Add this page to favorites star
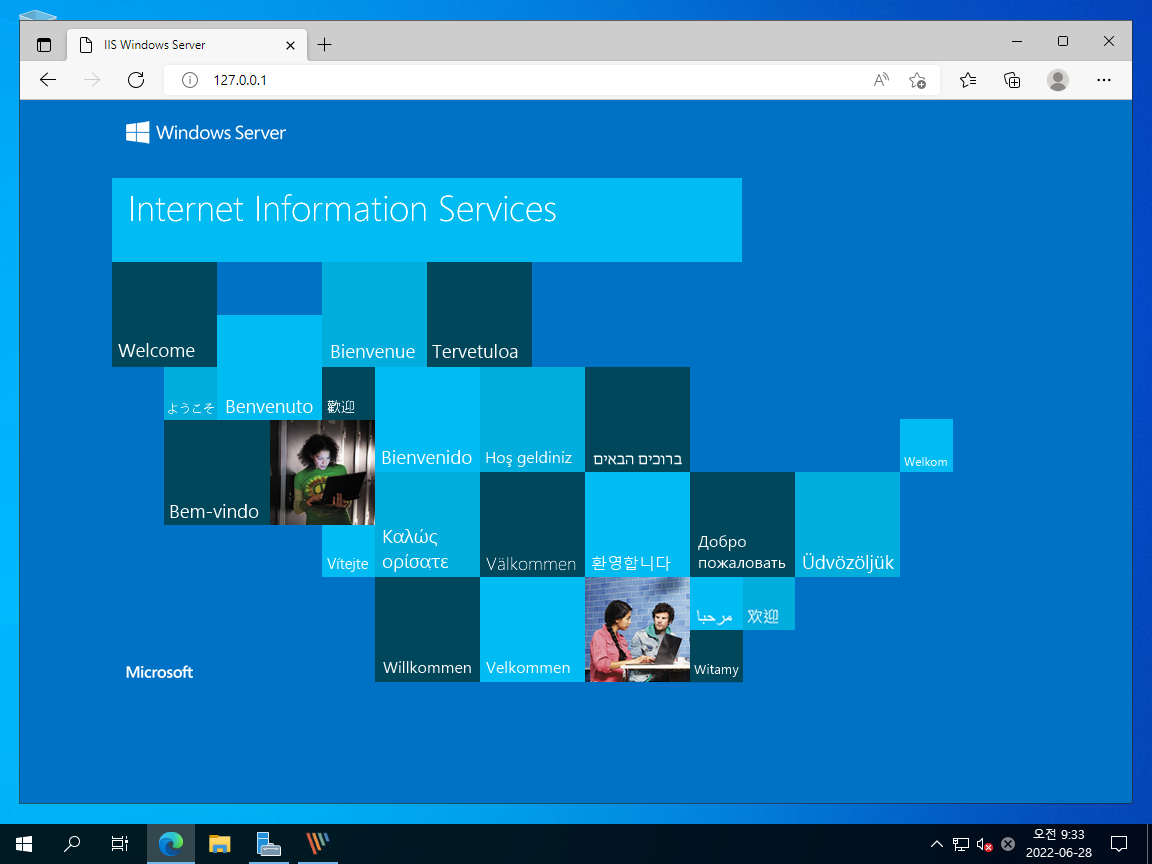 [x=917, y=80]
